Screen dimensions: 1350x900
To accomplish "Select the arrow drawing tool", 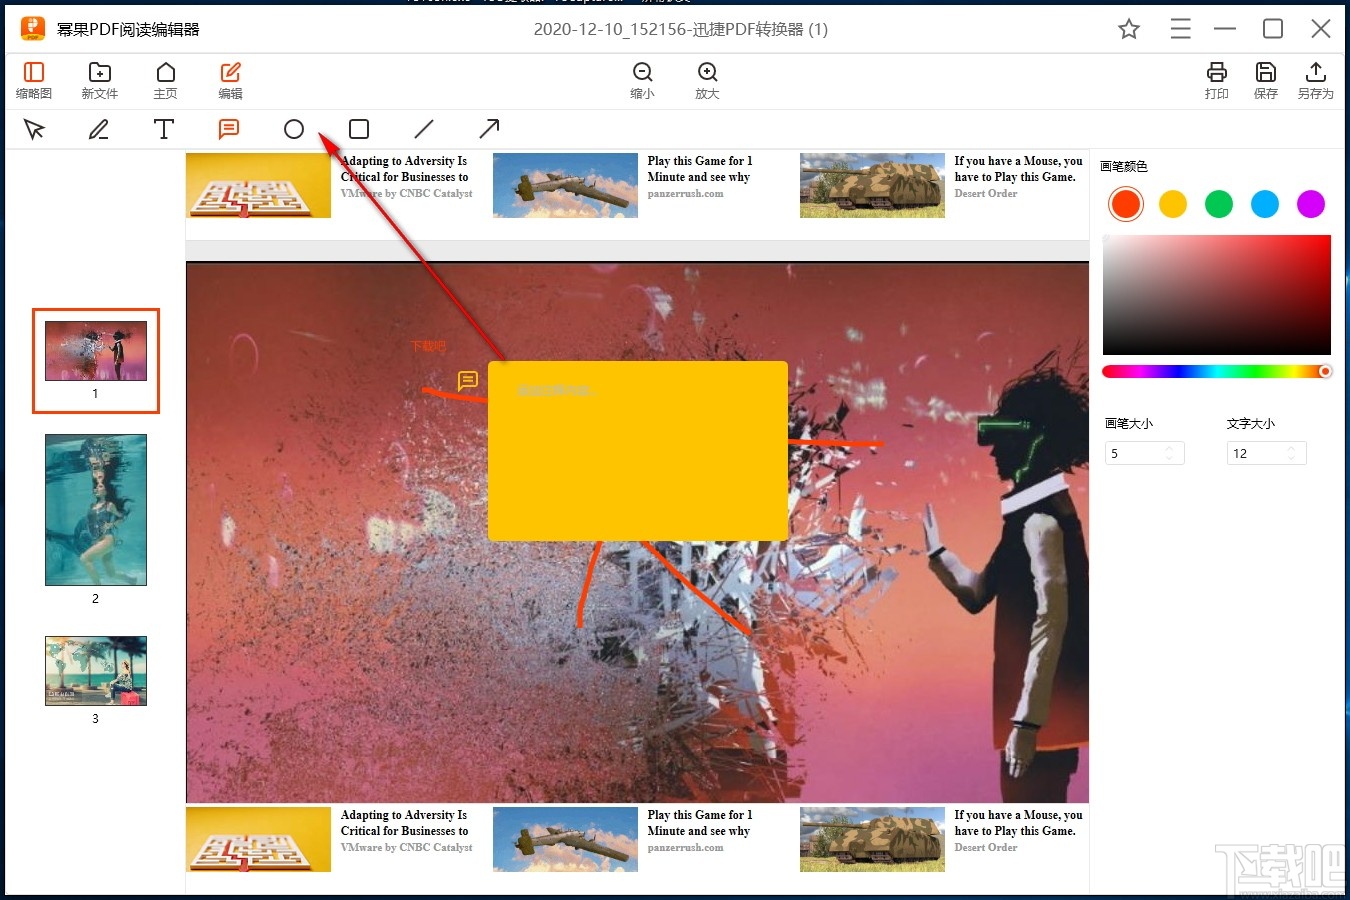I will pos(489,129).
